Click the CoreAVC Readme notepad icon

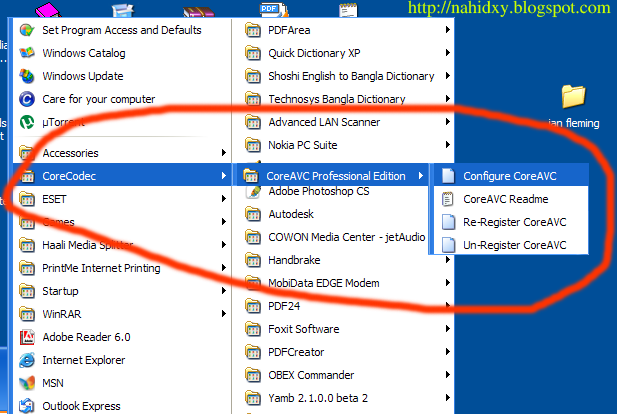coord(448,199)
